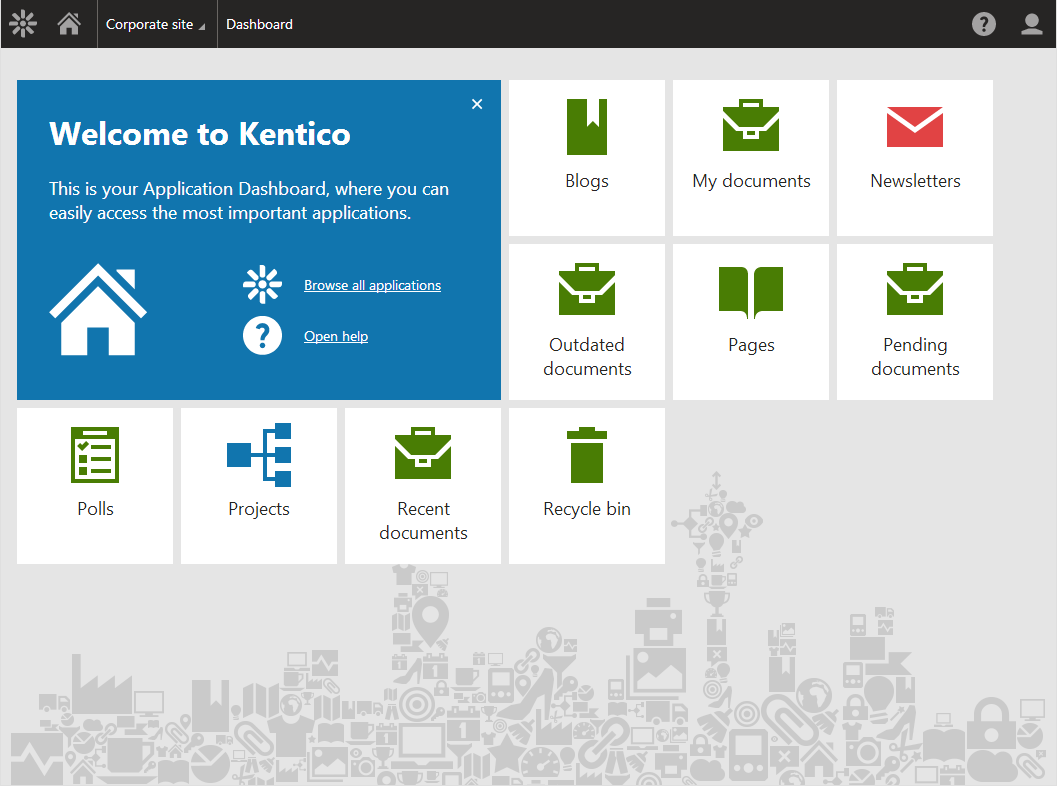Screen dimensions: 1057x786
Task: Click the Outdated documents tile label
Action: [x=587, y=357]
